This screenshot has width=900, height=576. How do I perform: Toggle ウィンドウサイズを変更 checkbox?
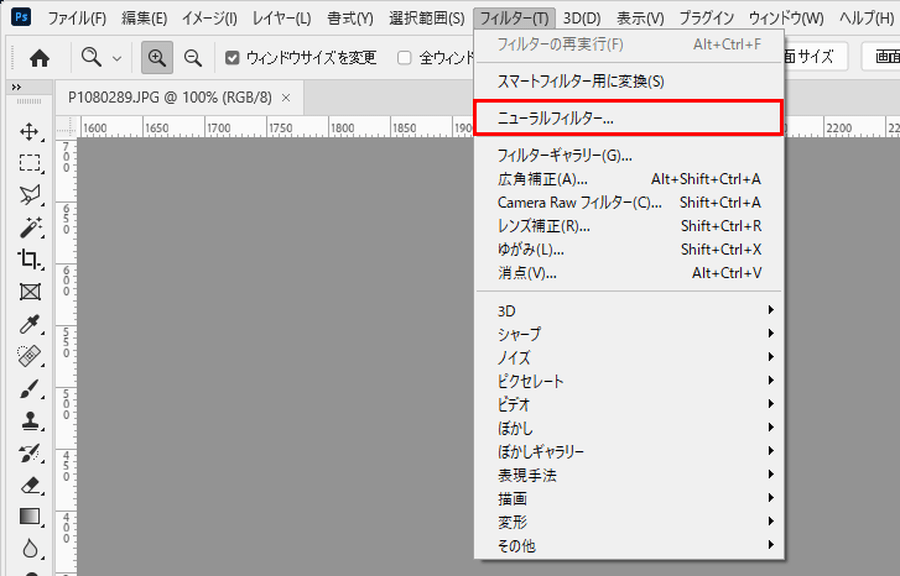coord(232,58)
